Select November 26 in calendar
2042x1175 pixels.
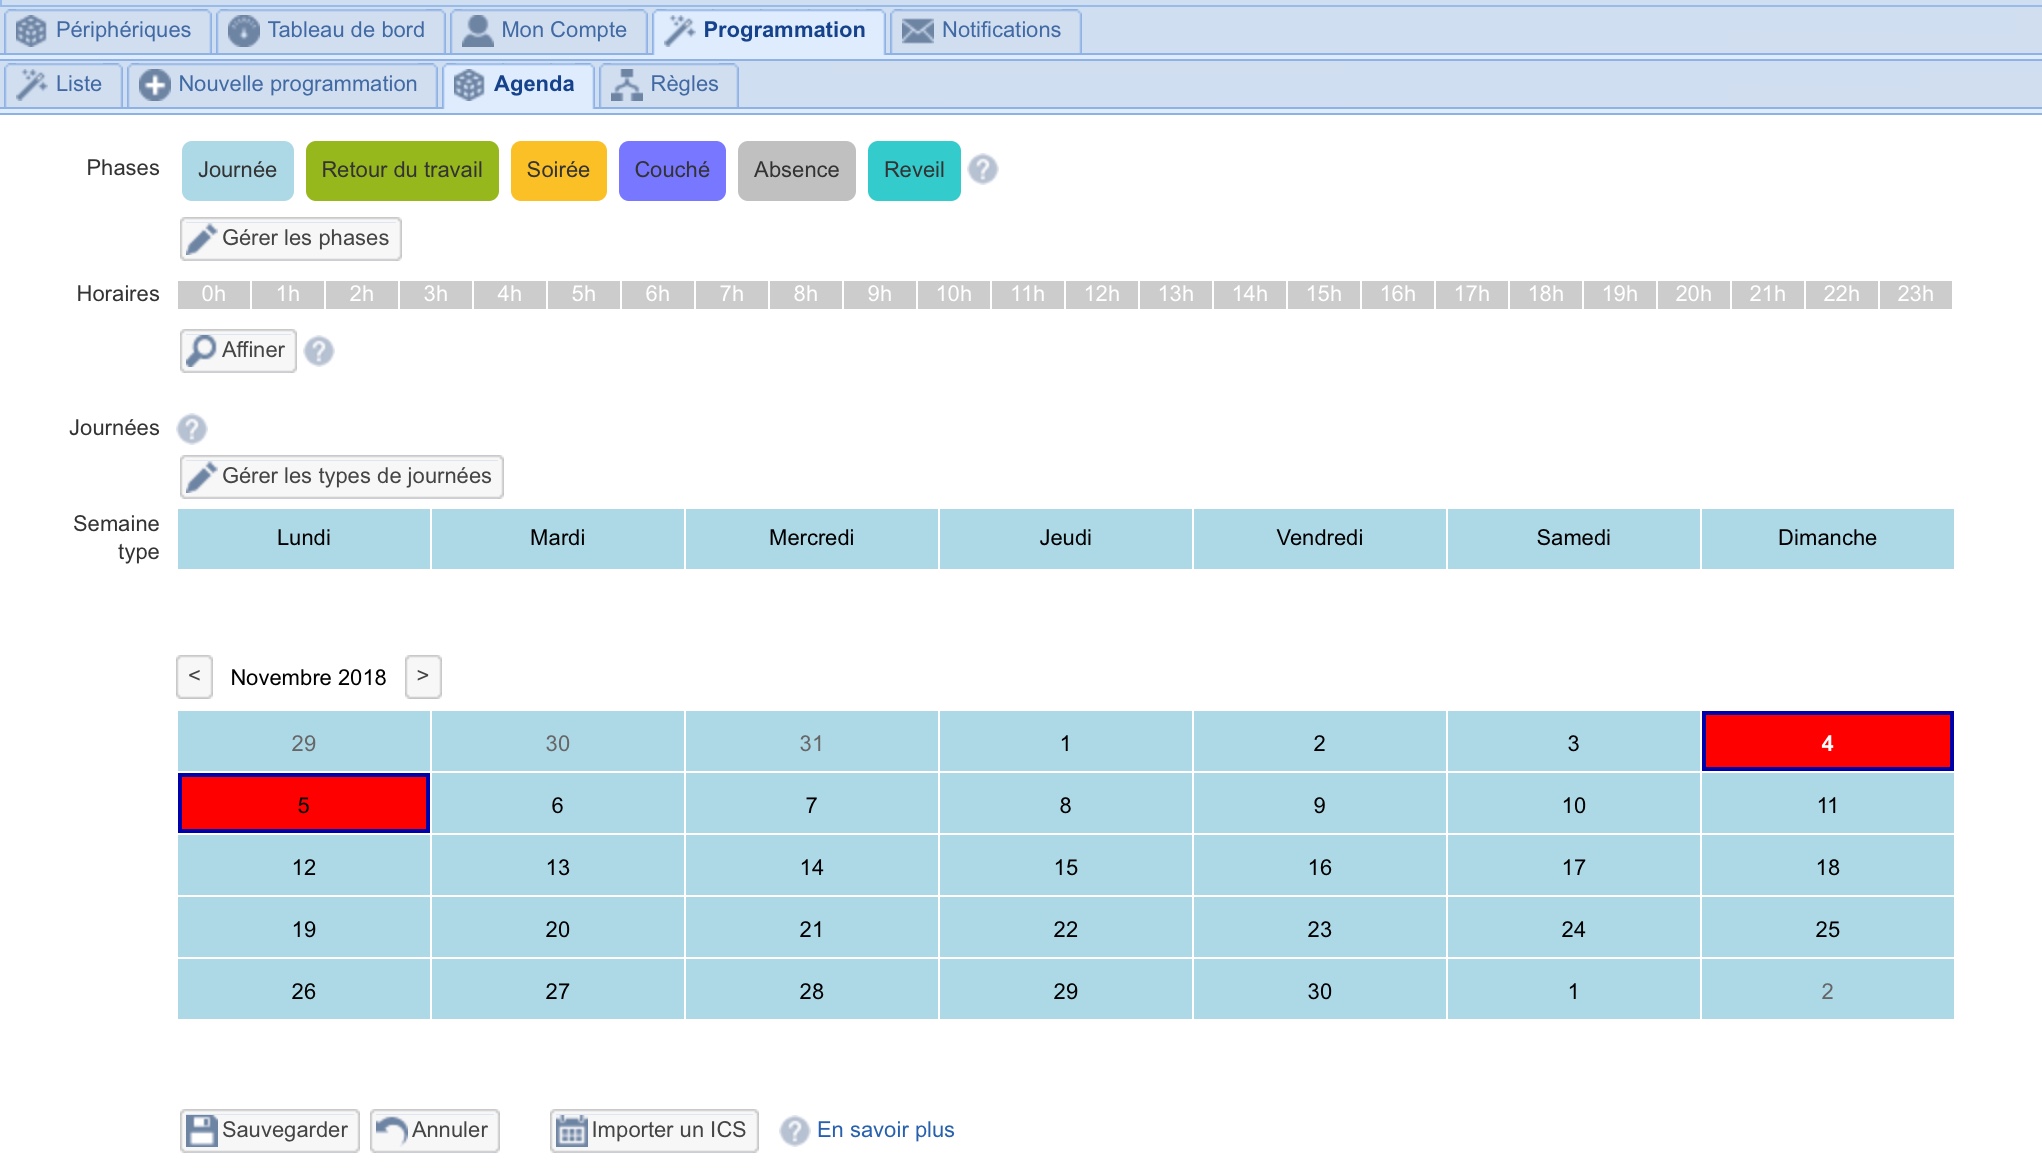click(x=304, y=990)
